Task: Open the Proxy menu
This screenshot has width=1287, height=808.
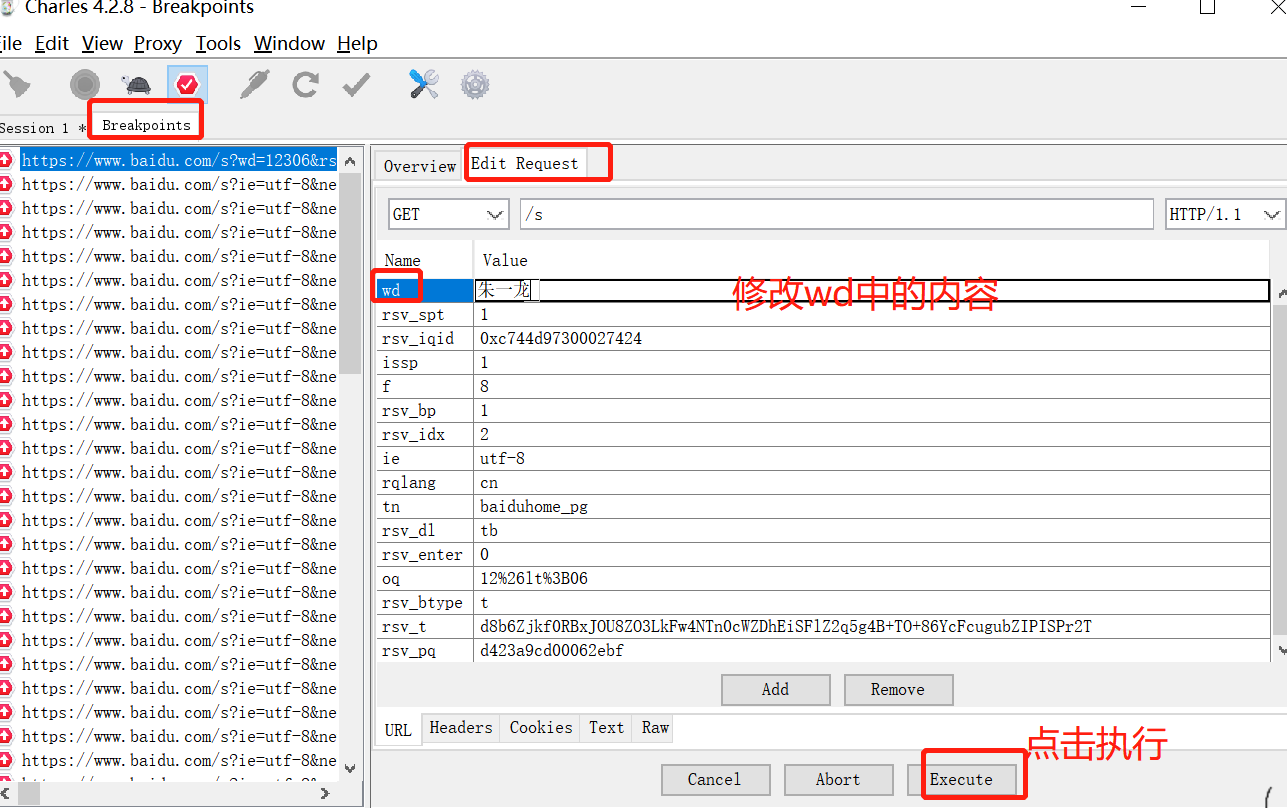Action: (x=158, y=43)
